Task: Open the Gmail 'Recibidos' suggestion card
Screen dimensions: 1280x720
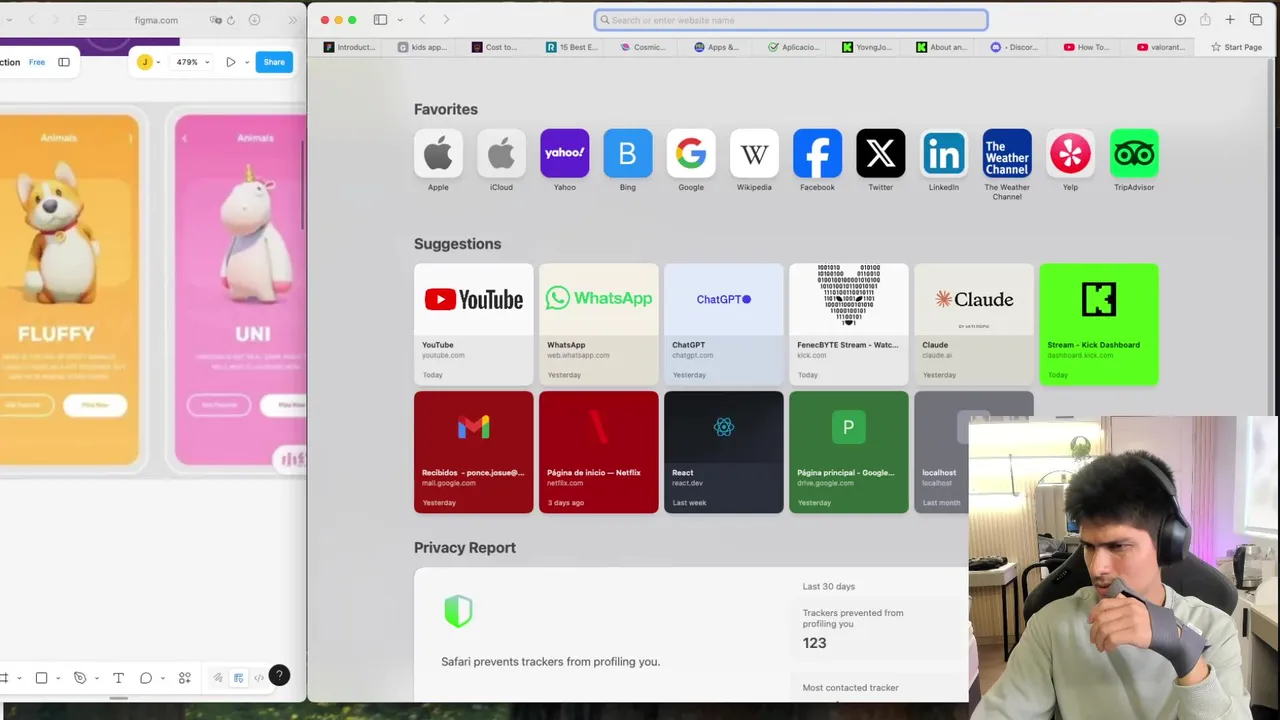Action: tap(474, 452)
